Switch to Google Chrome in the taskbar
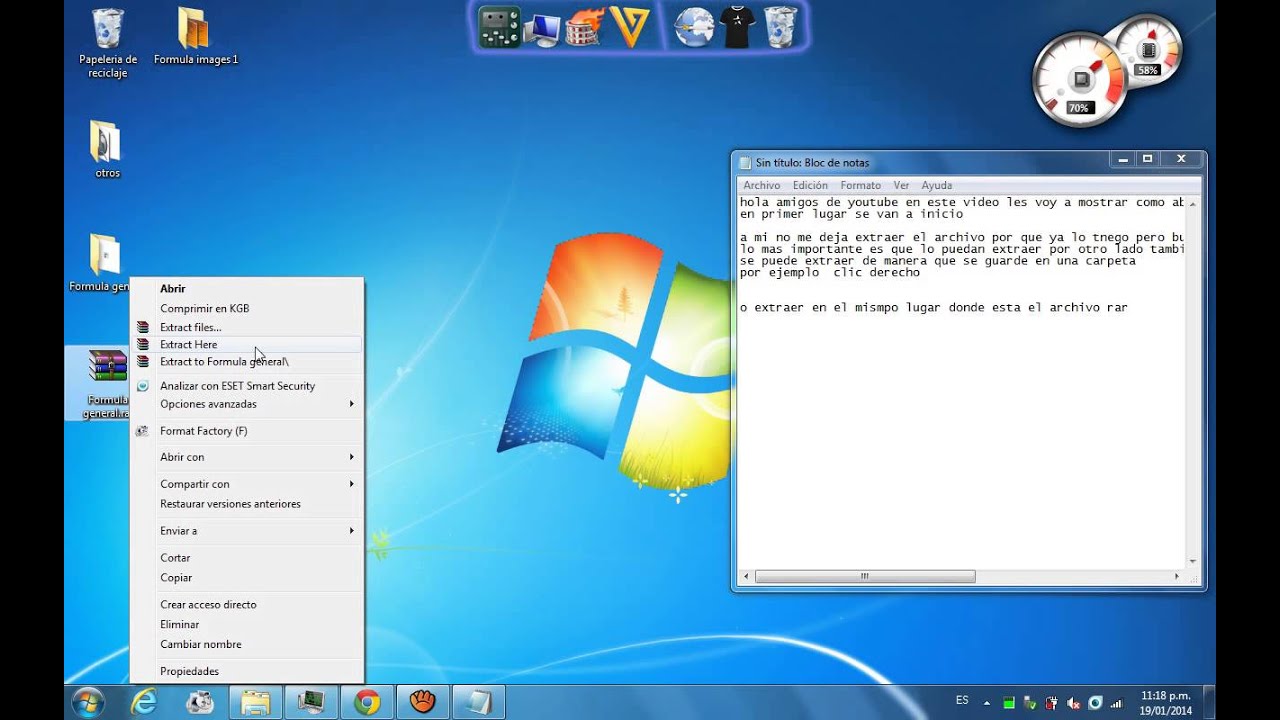The height and width of the screenshot is (720, 1280). coord(367,703)
